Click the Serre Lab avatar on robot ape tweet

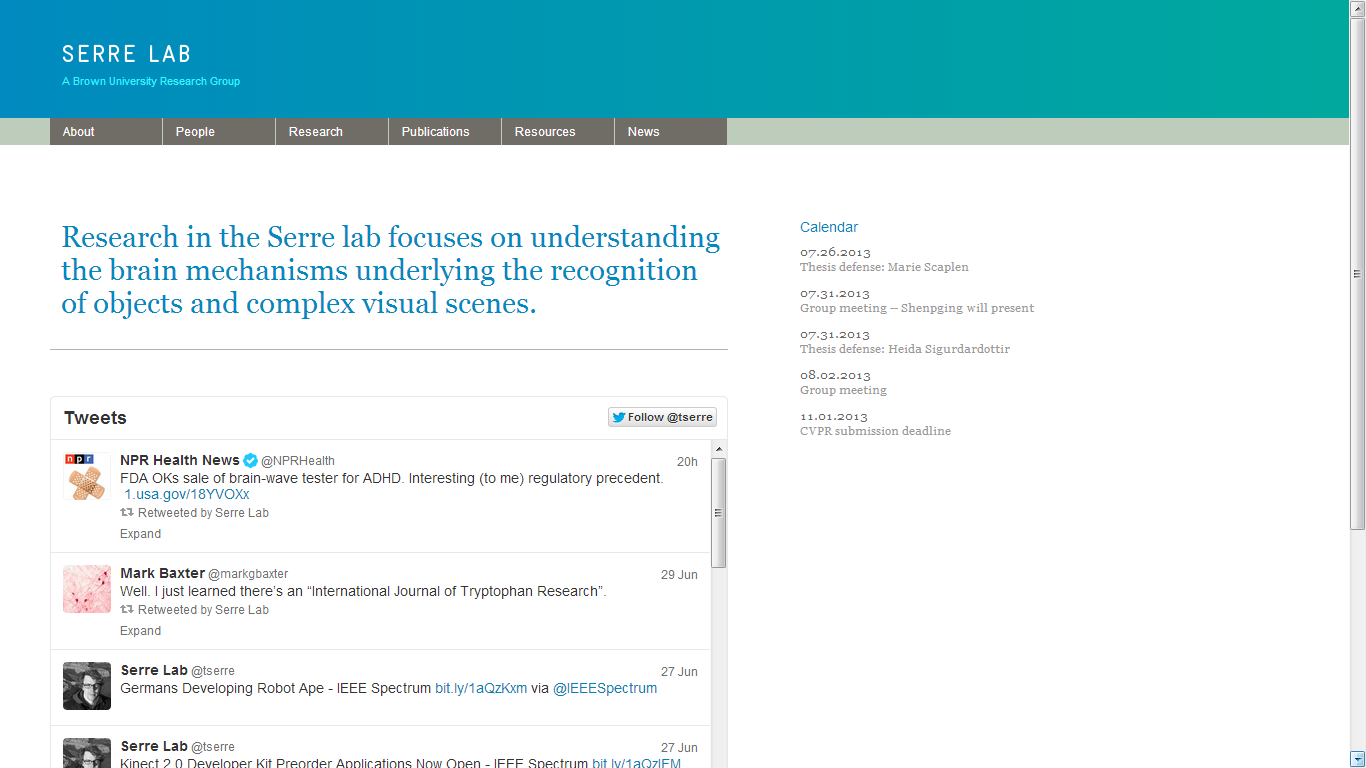pos(87,686)
